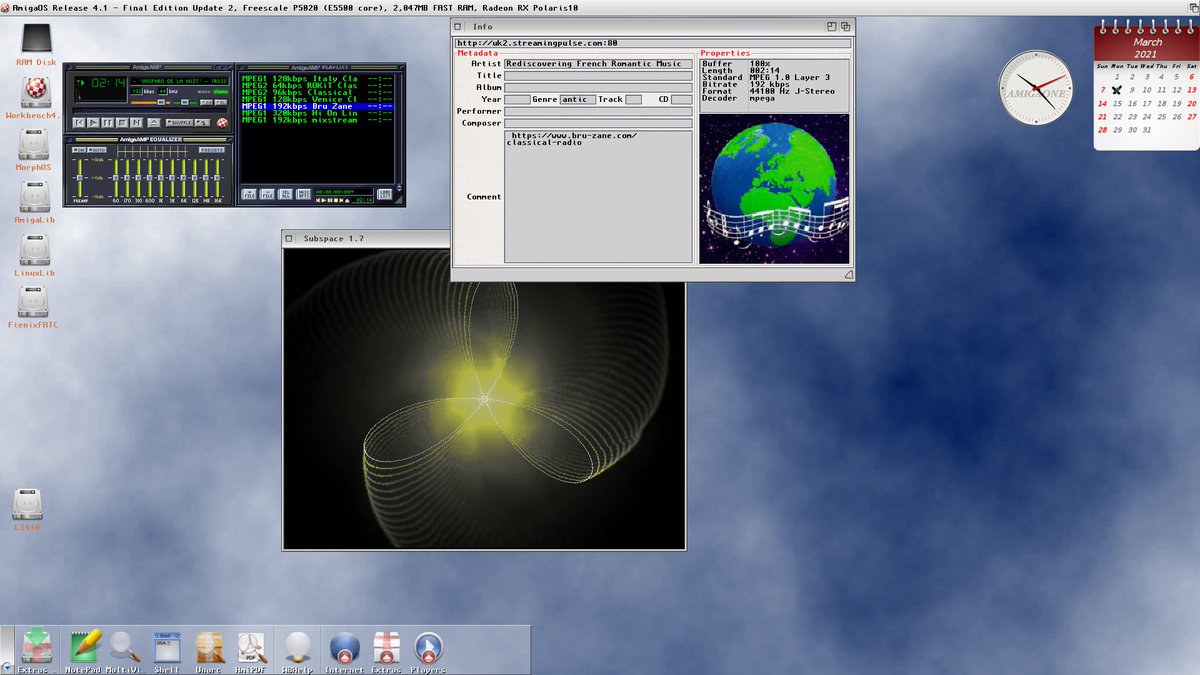
Task: Click the playlist Remove File button
Action: (x=267, y=194)
